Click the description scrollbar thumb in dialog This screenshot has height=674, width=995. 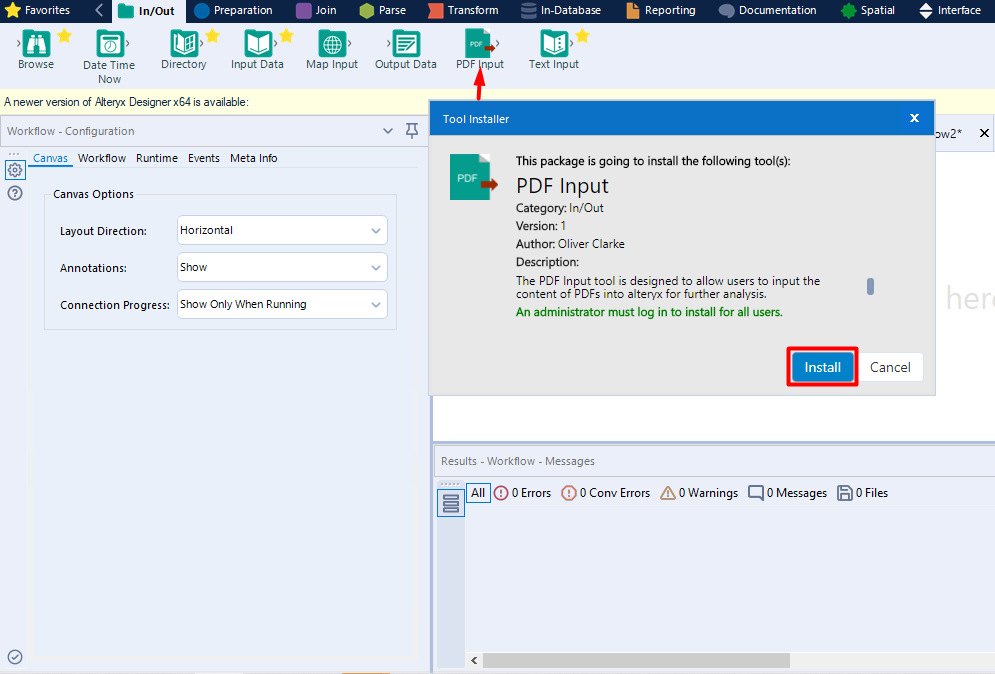click(870, 287)
